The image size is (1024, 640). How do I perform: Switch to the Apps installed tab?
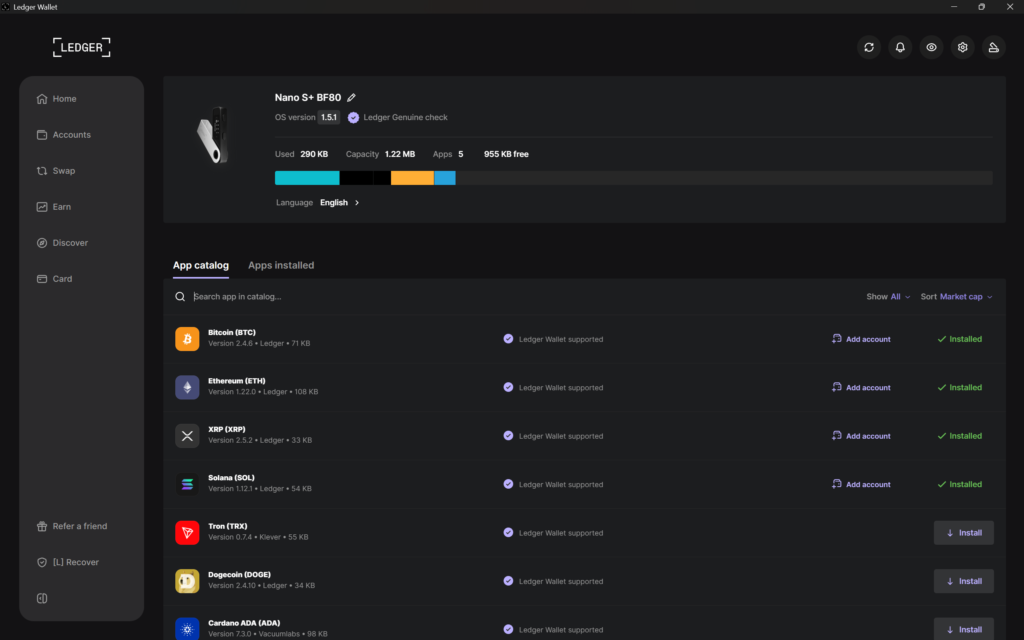pos(281,265)
